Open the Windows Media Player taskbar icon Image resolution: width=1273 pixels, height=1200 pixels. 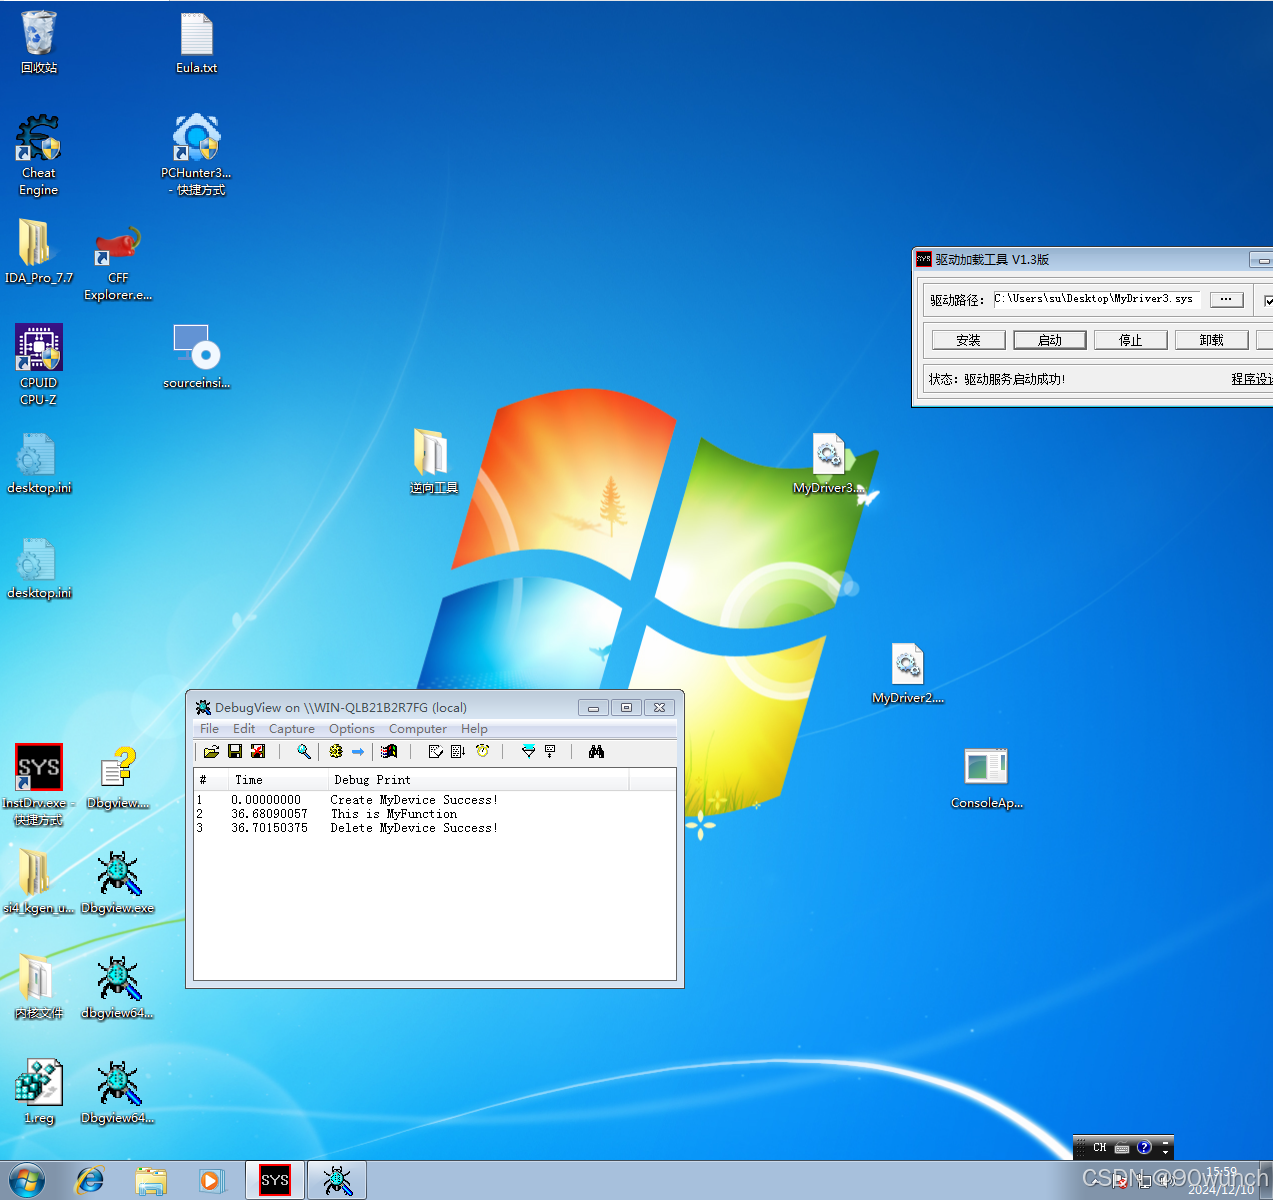(211, 1181)
